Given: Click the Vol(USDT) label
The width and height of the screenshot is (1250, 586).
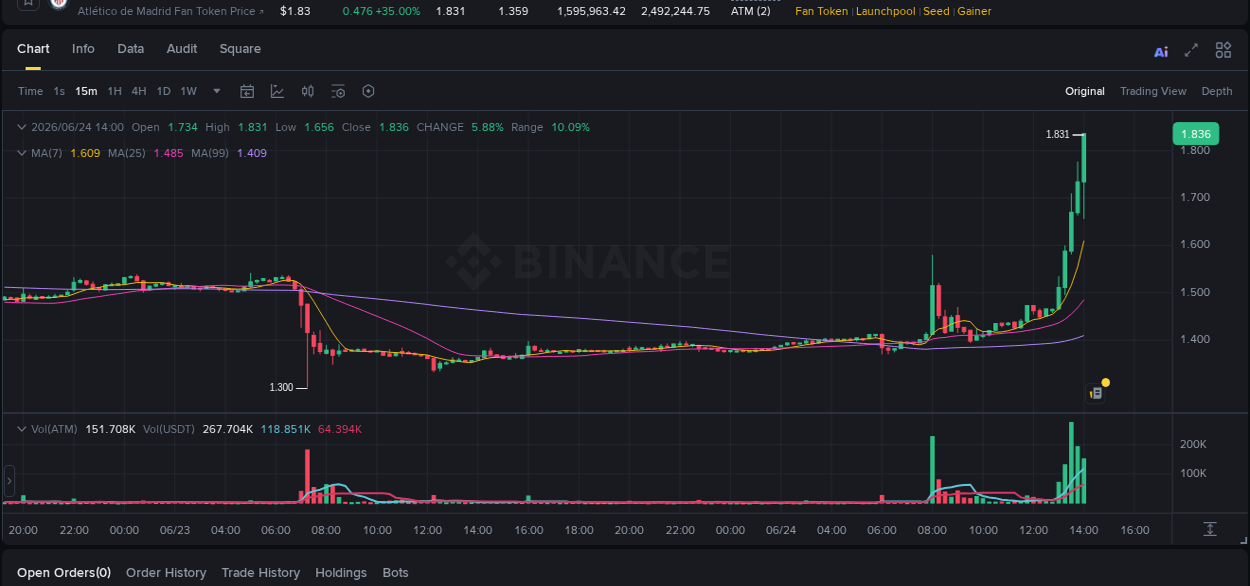Looking at the screenshot, I should [x=170, y=429].
